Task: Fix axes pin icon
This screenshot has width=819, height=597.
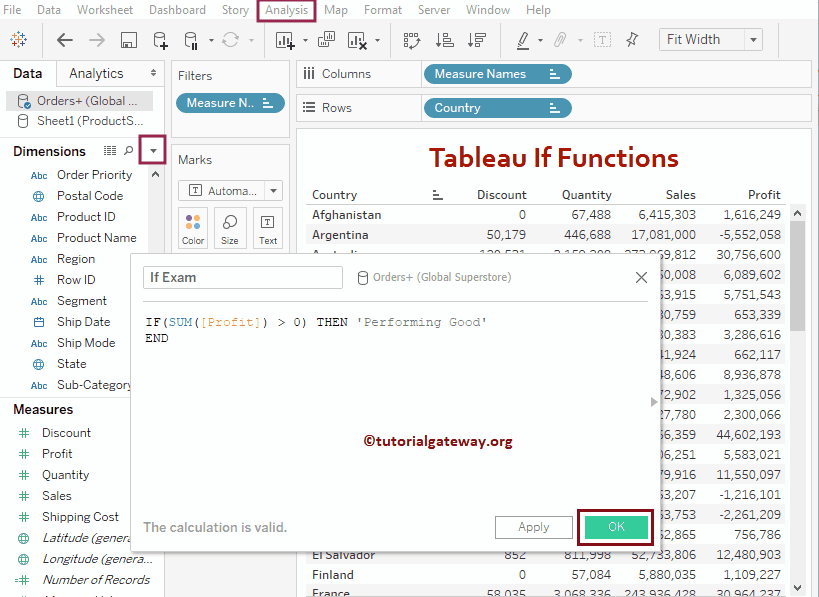Action: coord(632,39)
